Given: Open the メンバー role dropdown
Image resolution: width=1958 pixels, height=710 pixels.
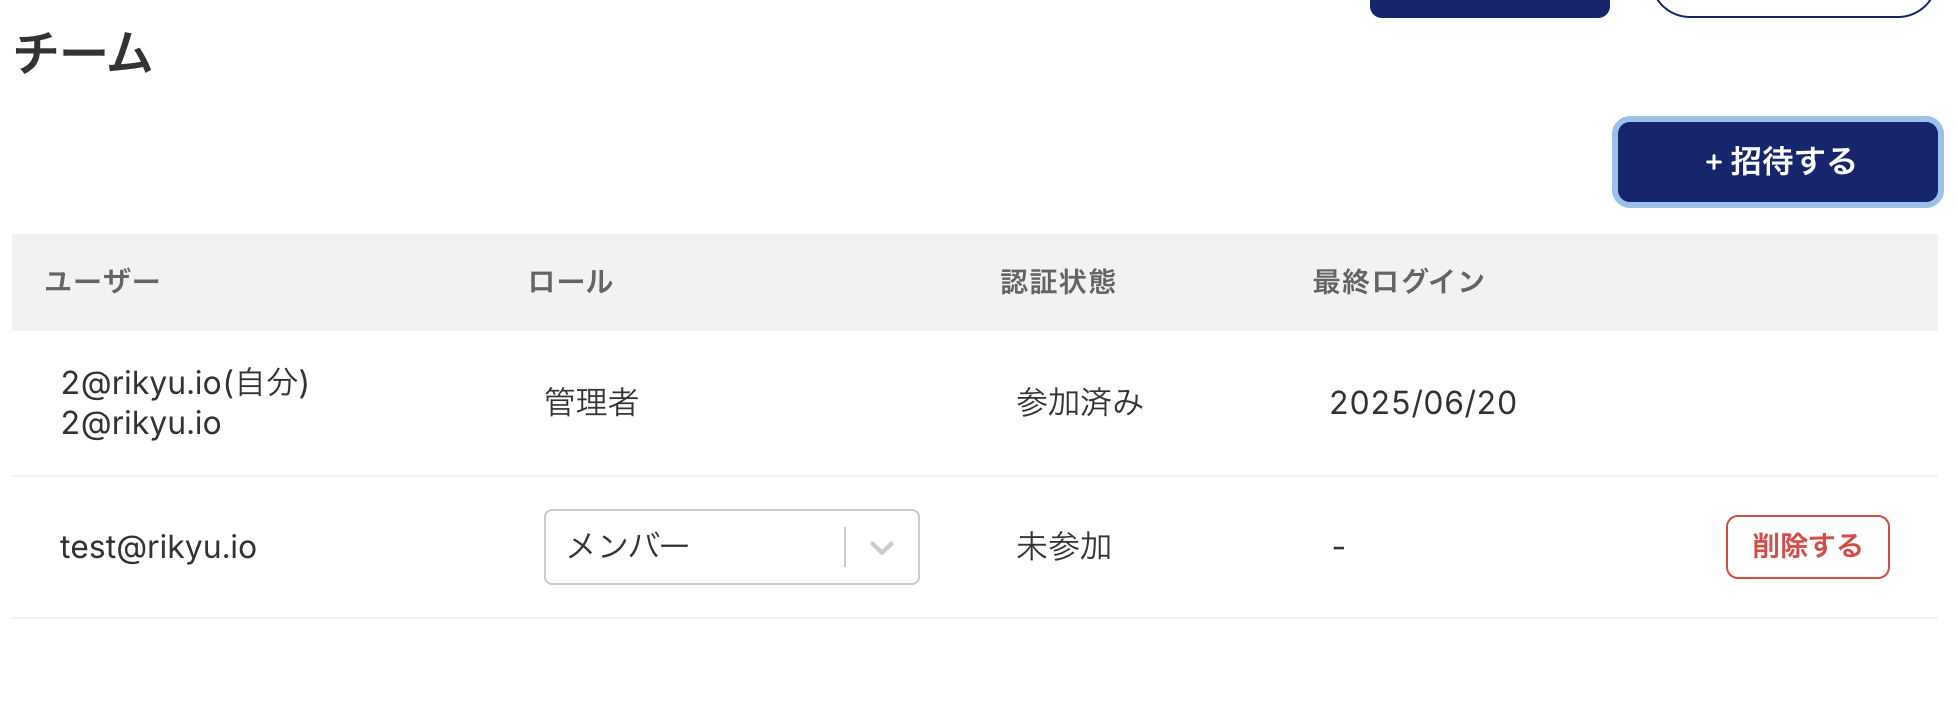Looking at the screenshot, I should [x=694, y=547].
